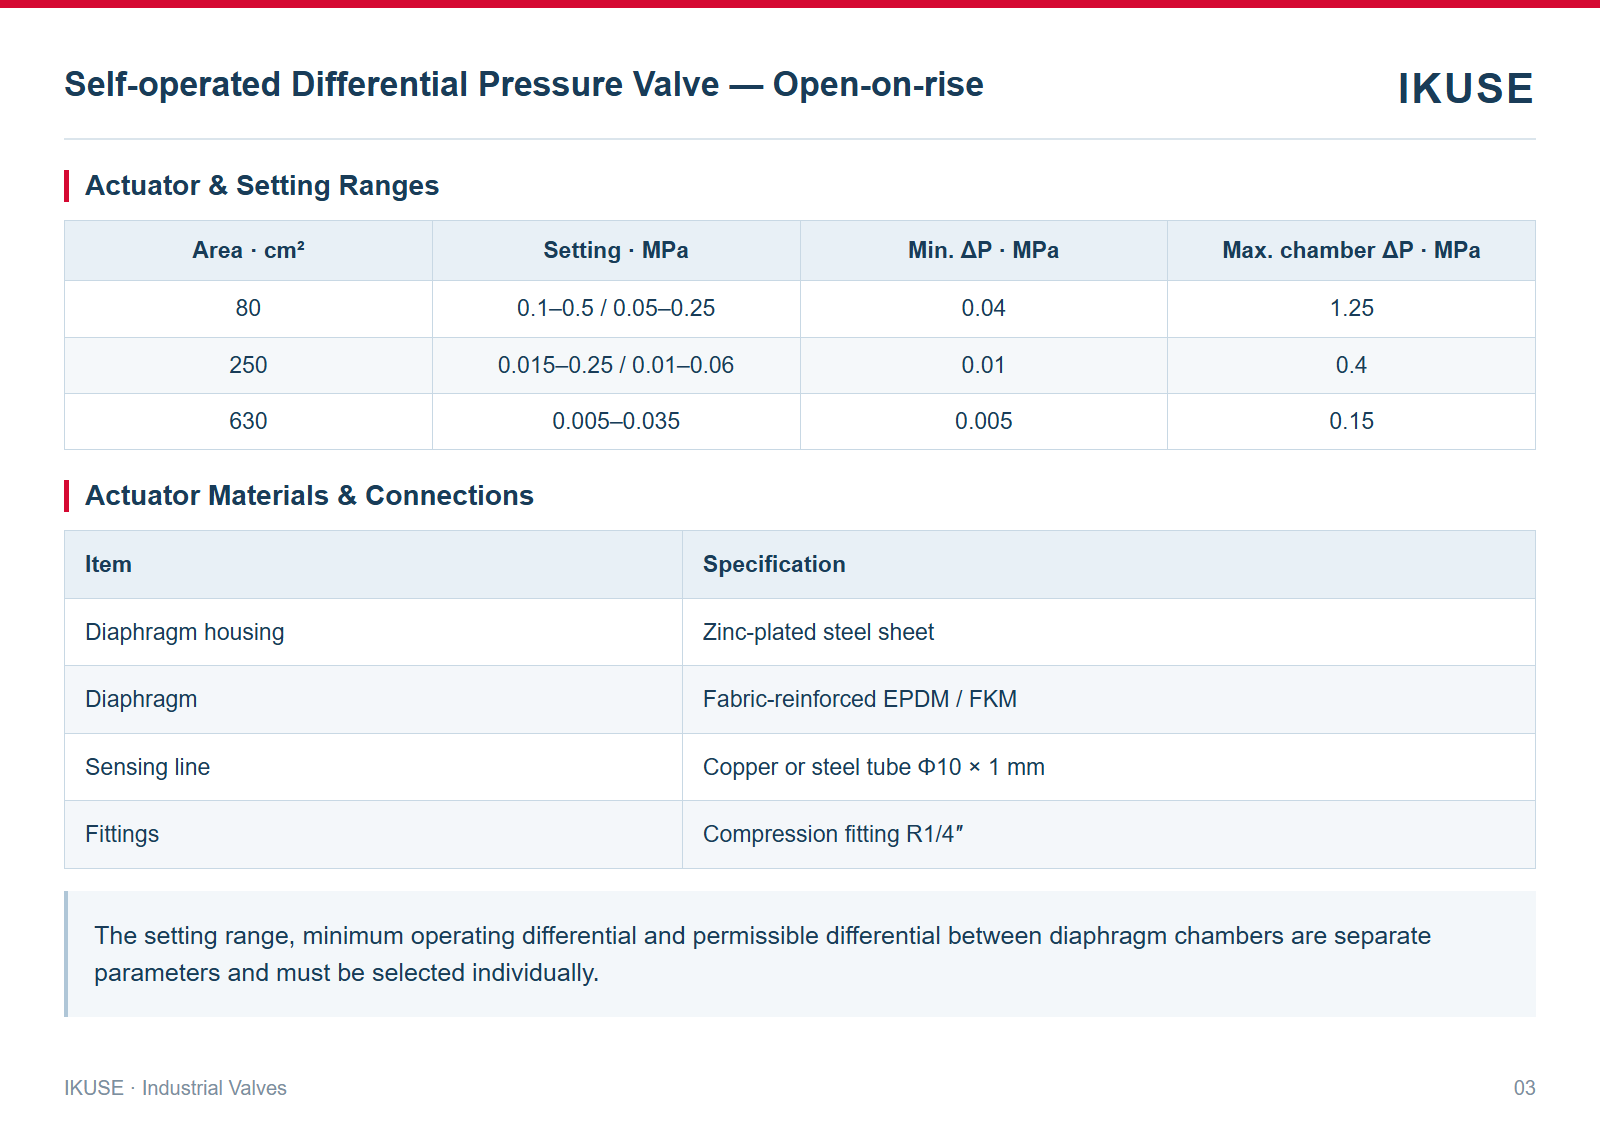Select the setting cell '0.015–0.25 / 0.01–0.06'
1600x1127 pixels.
coord(616,365)
